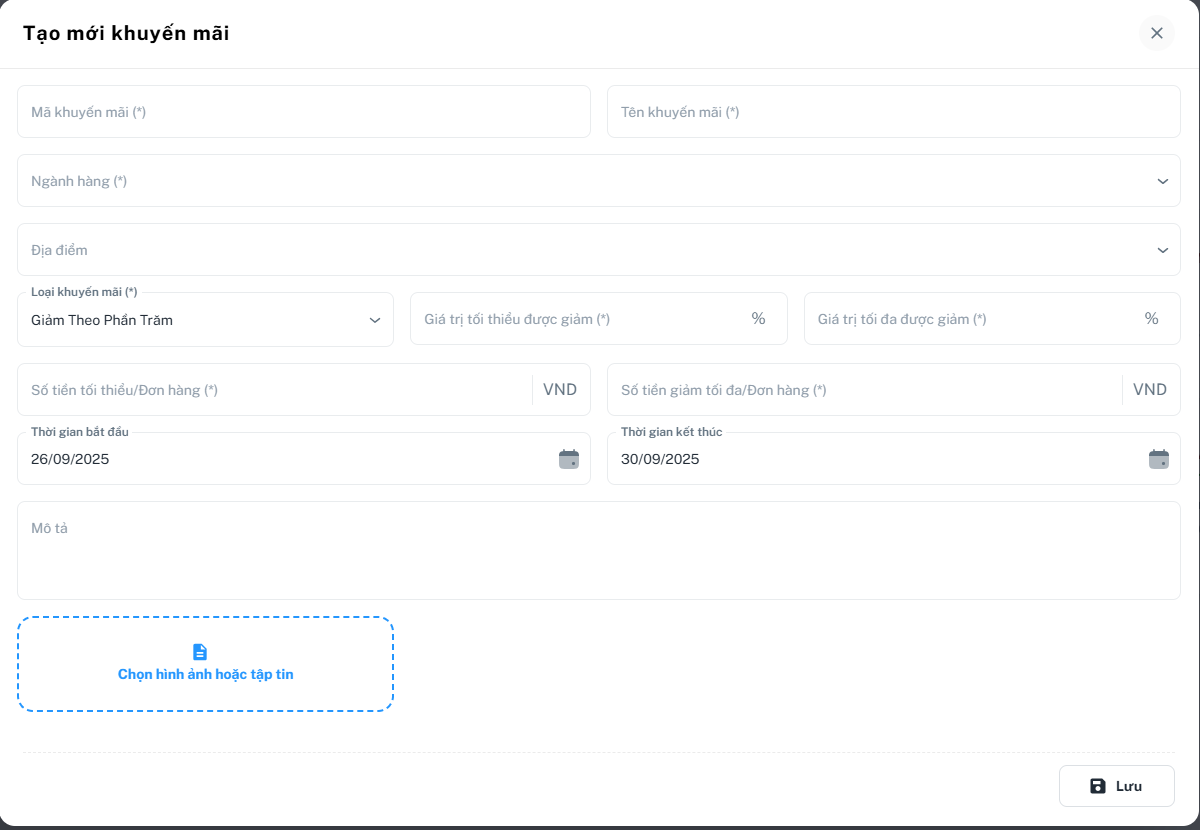
Task: Open the end date calendar picker icon
Action: (1158, 459)
